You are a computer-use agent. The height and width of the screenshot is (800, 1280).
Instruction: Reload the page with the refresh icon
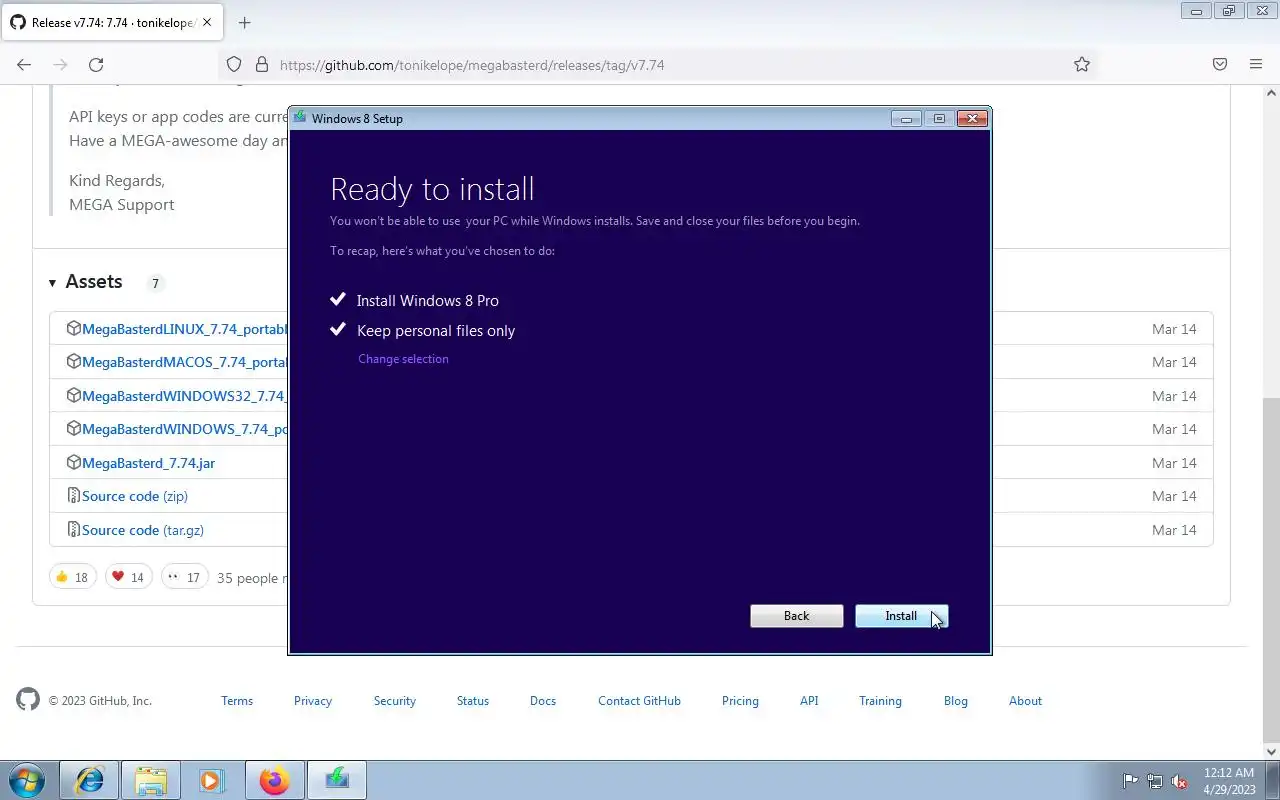(x=96, y=64)
